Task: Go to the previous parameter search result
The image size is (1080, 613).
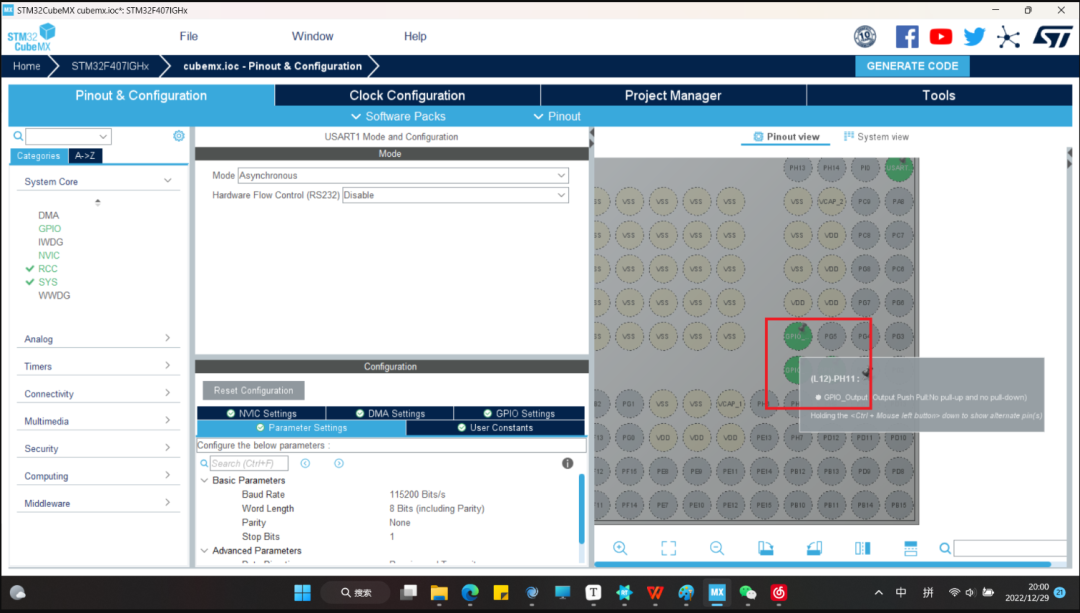Action: point(305,464)
